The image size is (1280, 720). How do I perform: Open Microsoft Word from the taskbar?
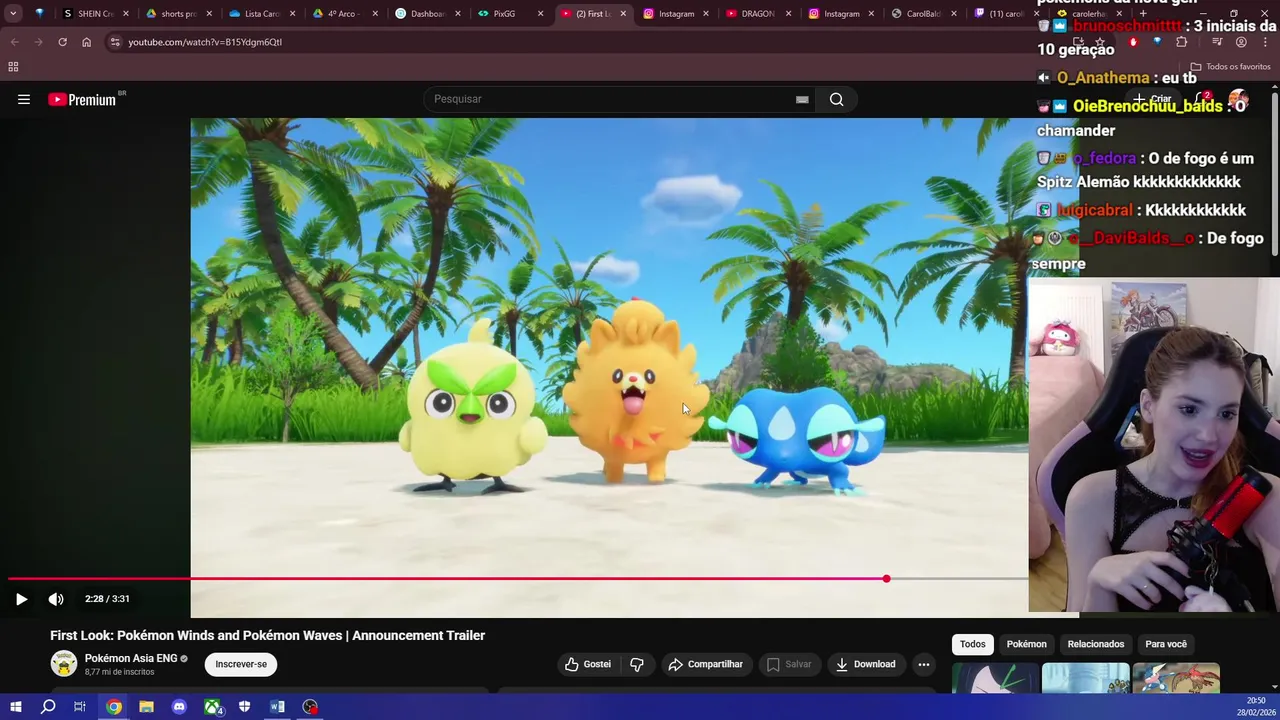(277, 707)
